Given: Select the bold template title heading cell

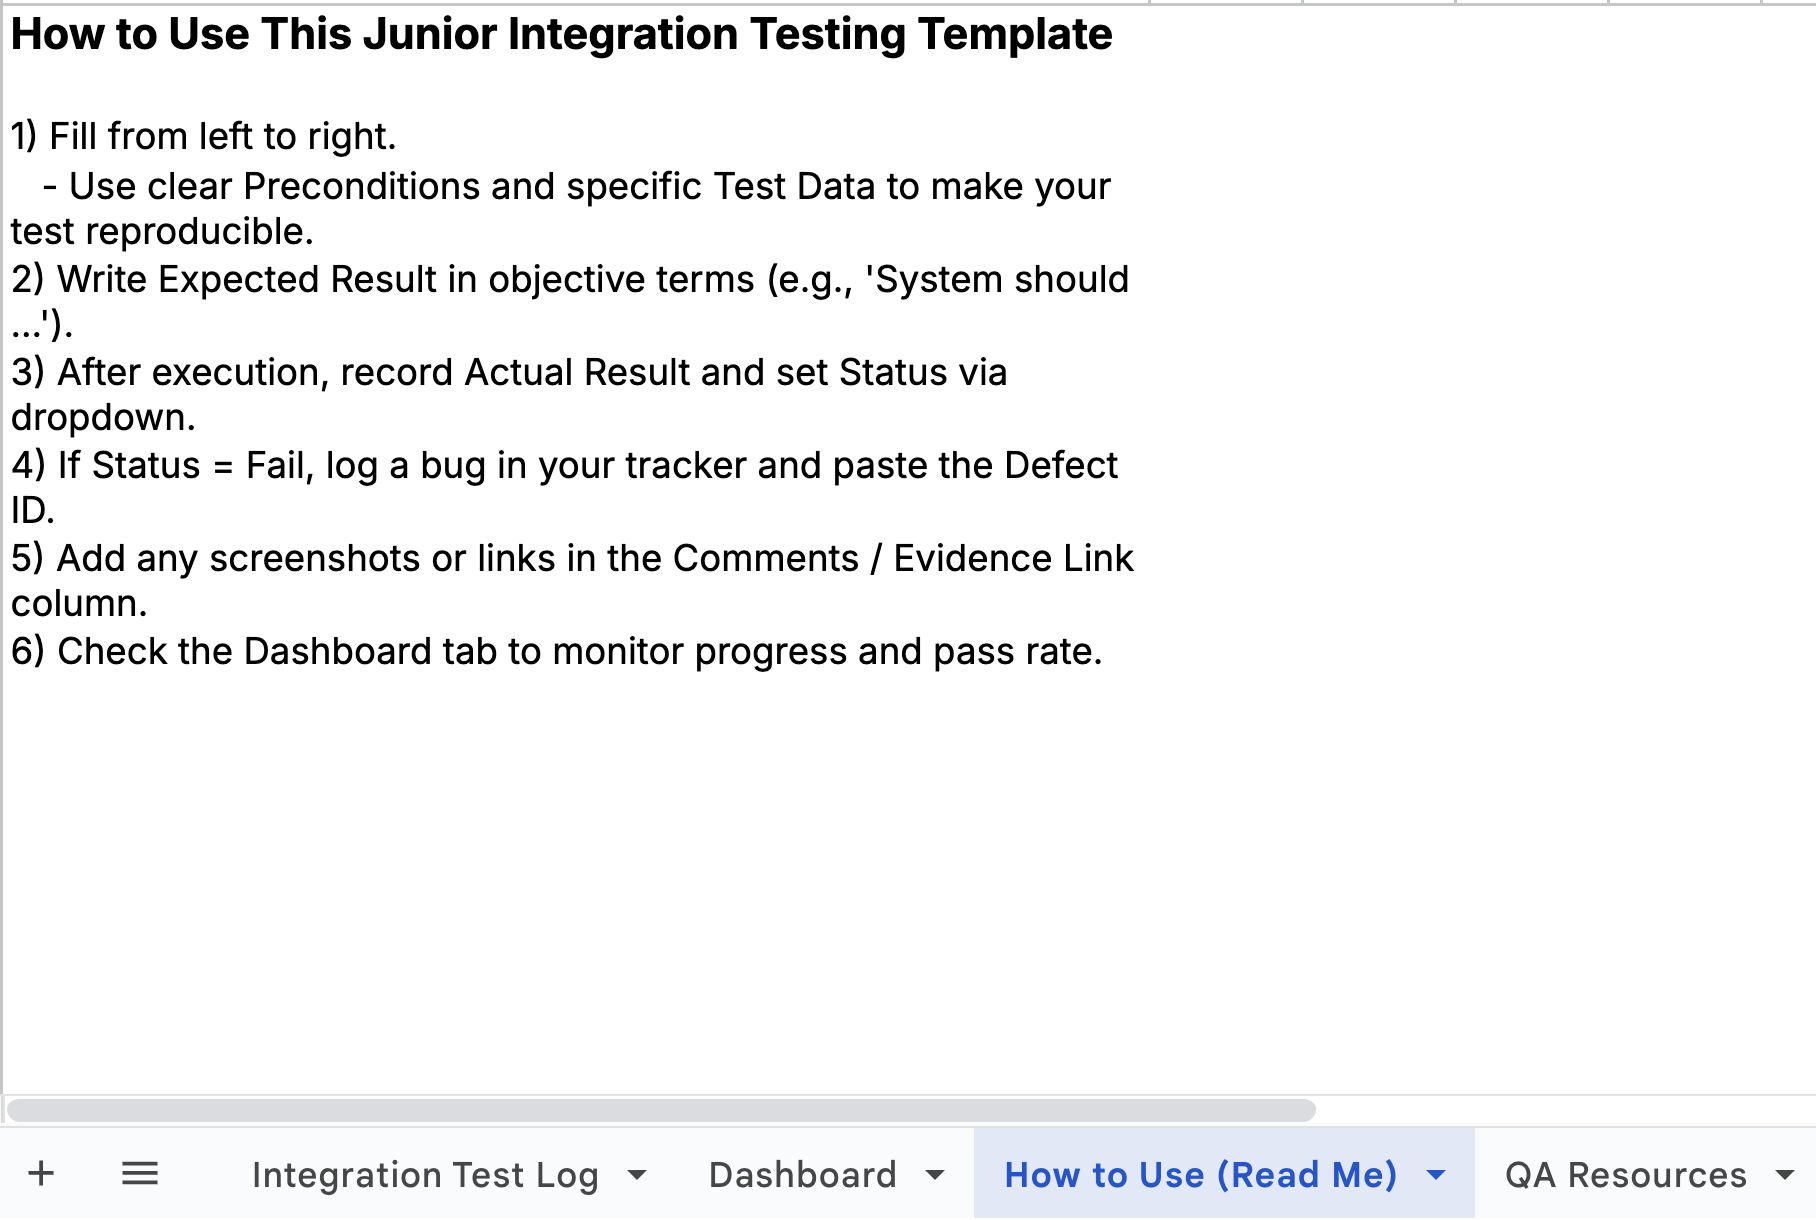Looking at the screenshot, I should (x=561, y=34).
